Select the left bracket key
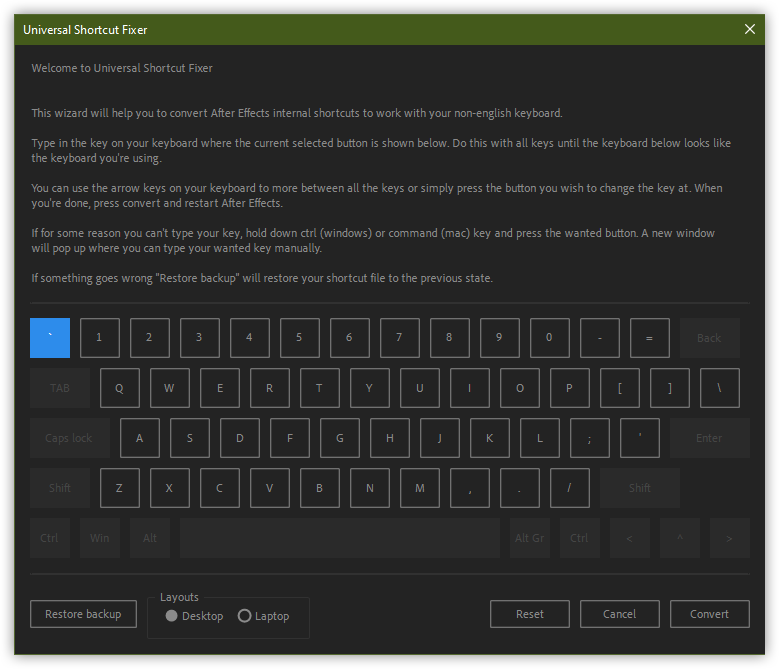This screenshot has height=669, width=779. (620, 388)
